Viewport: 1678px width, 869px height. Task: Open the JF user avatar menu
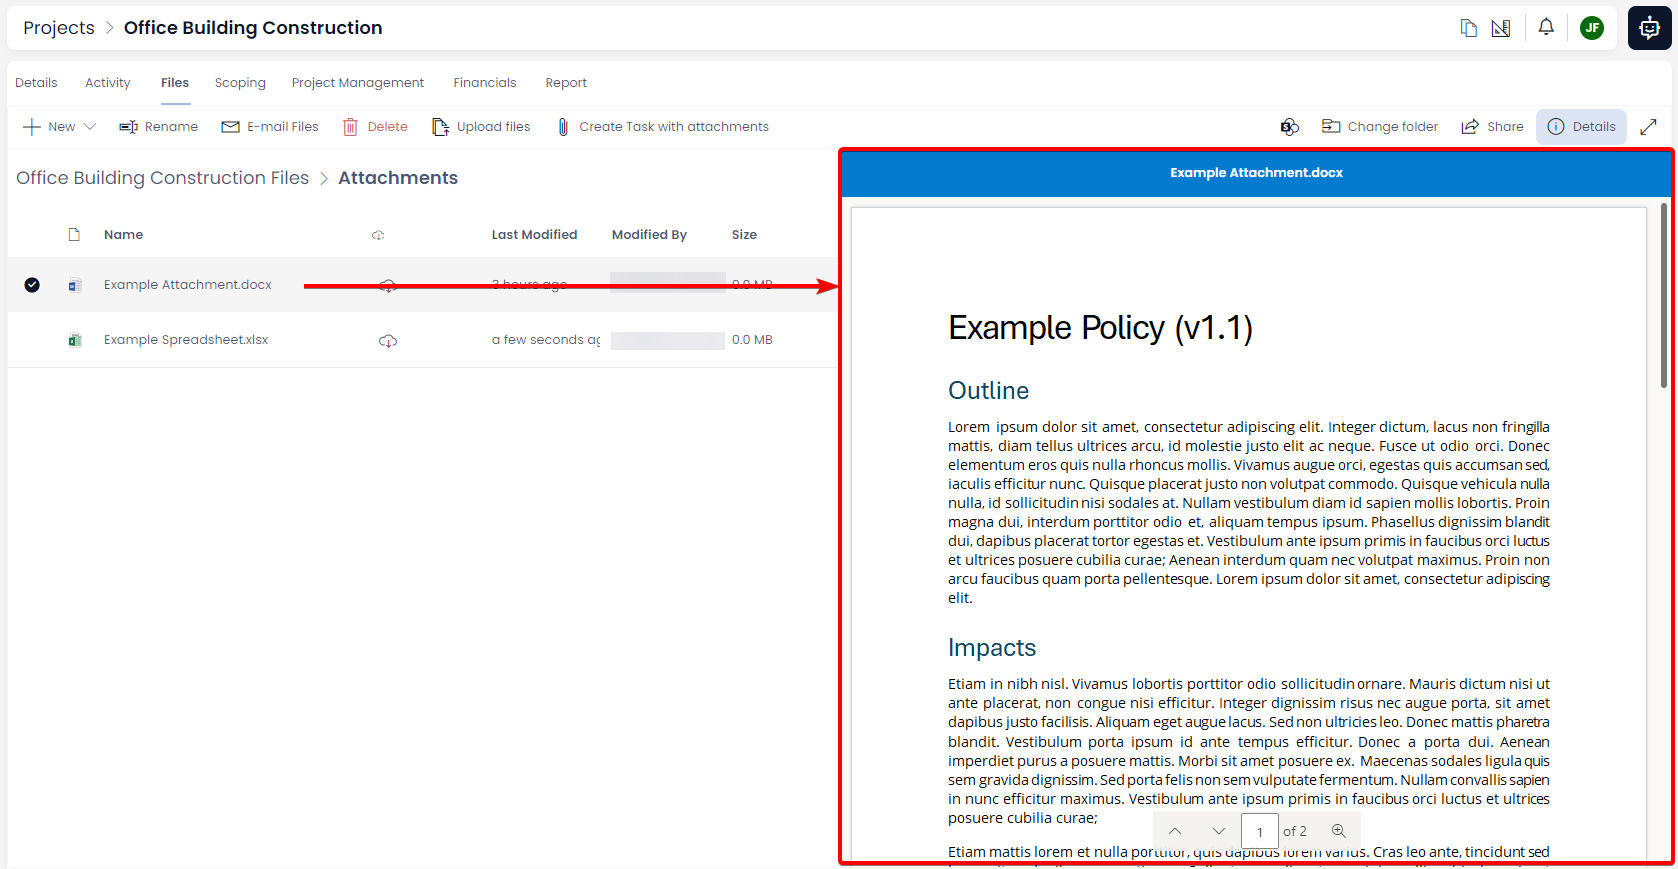1592,28
